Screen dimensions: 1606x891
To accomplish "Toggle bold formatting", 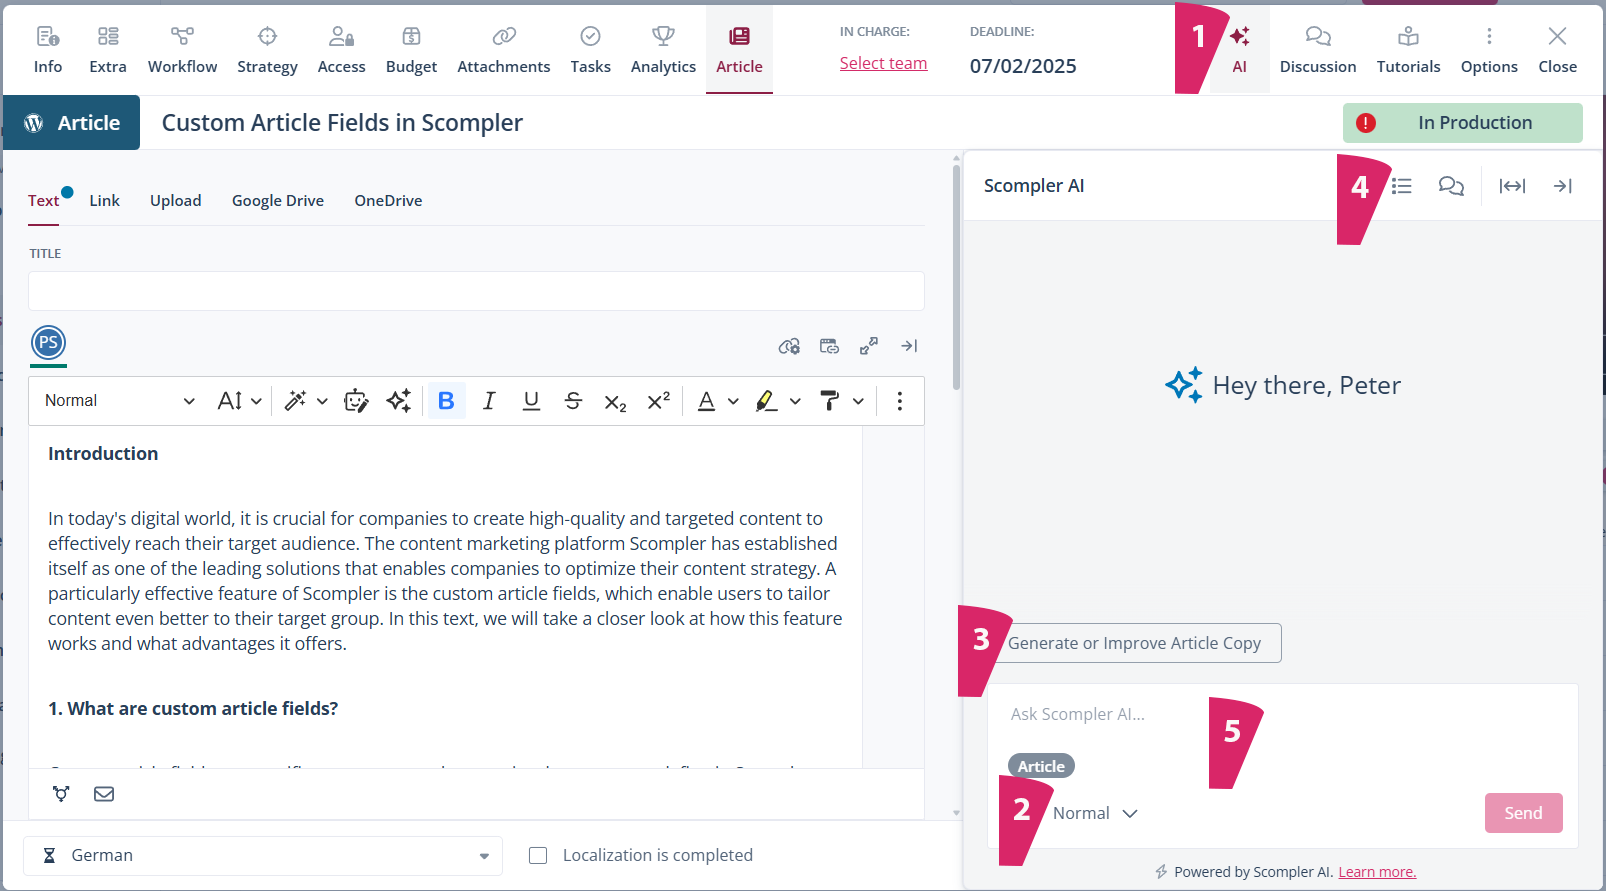I will (x=446, y=401).
